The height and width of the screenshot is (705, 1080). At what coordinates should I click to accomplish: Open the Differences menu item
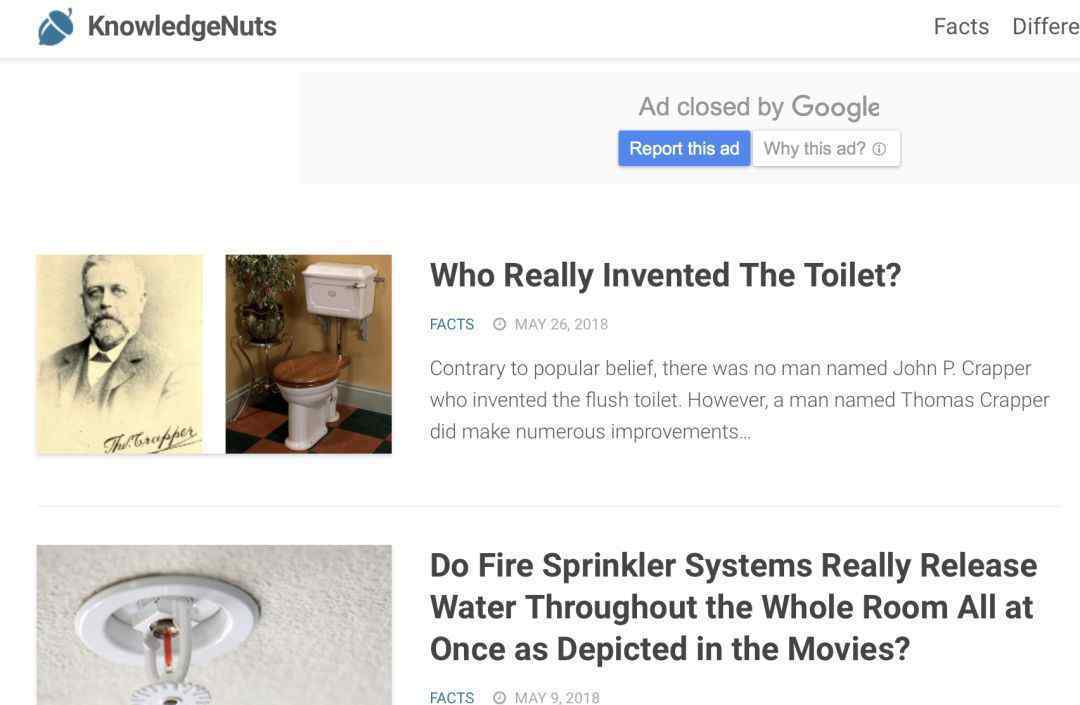point(1046,26)
